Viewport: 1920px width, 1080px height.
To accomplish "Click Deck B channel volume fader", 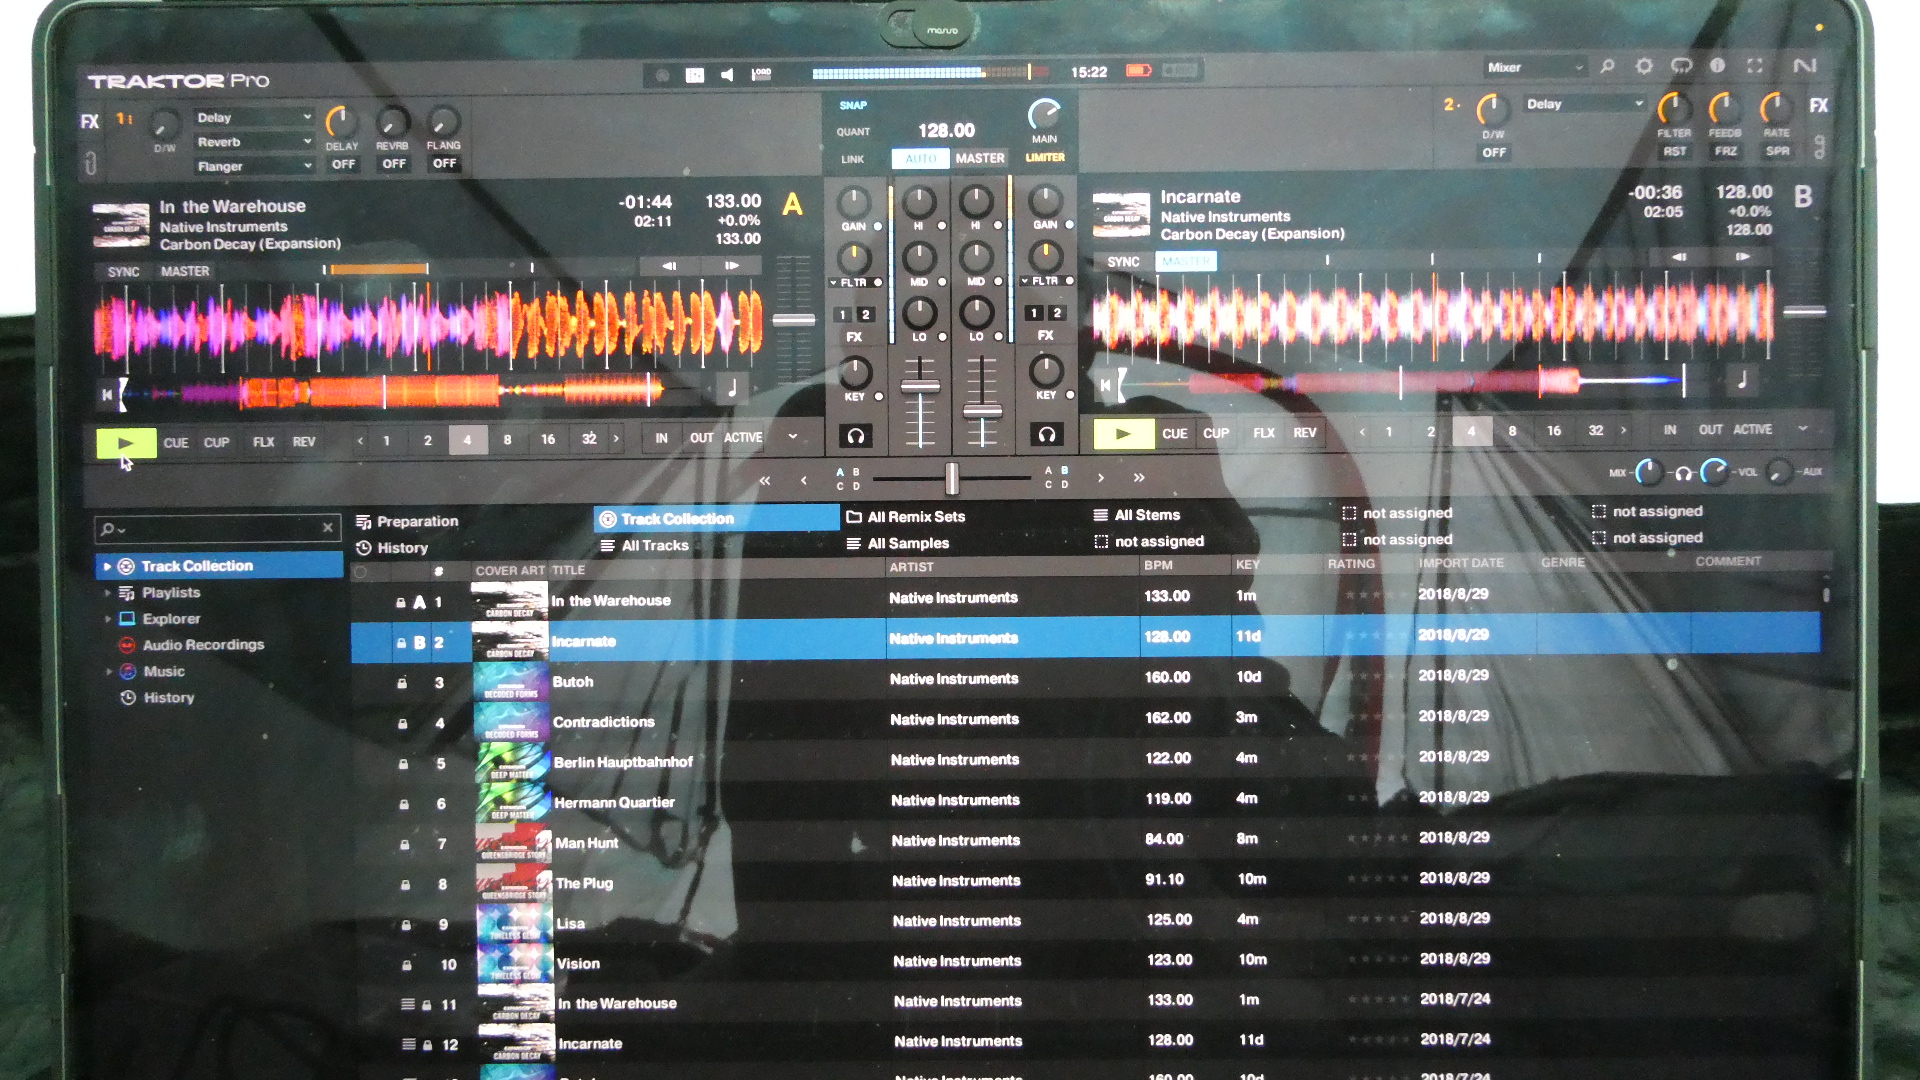I will pos(982,411).
